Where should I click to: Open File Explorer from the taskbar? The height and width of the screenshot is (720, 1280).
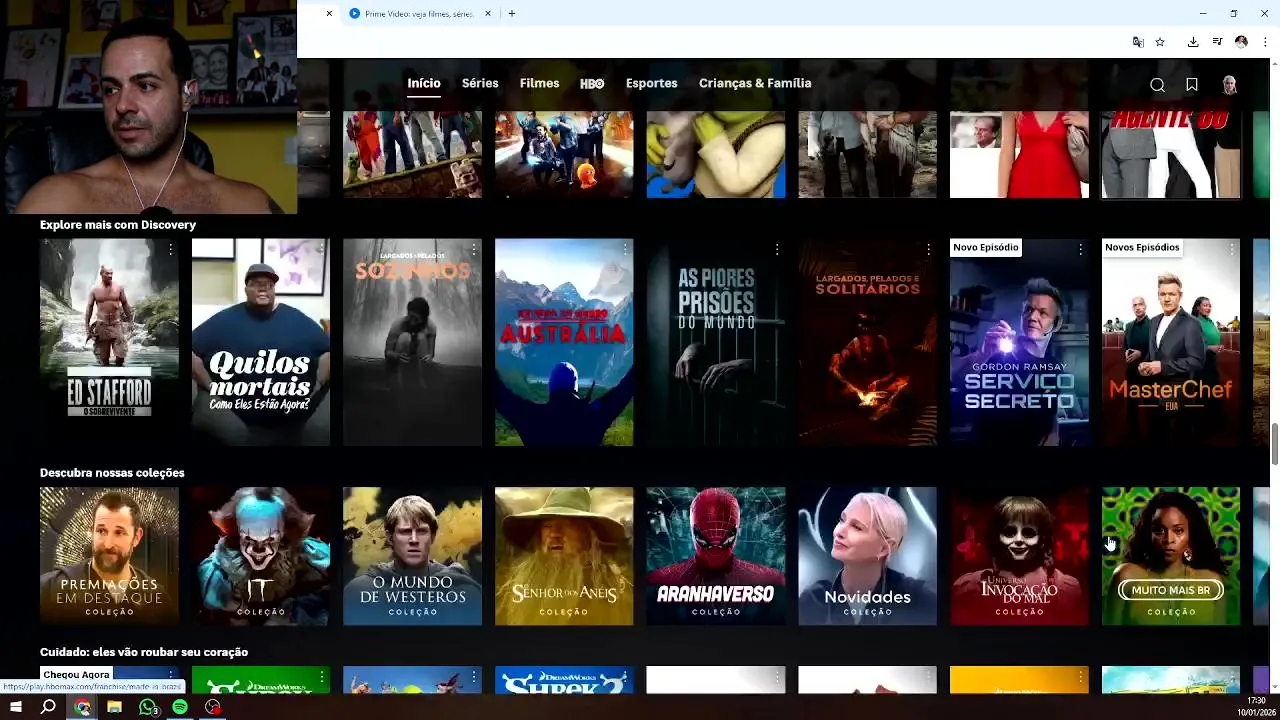[114, 707]
